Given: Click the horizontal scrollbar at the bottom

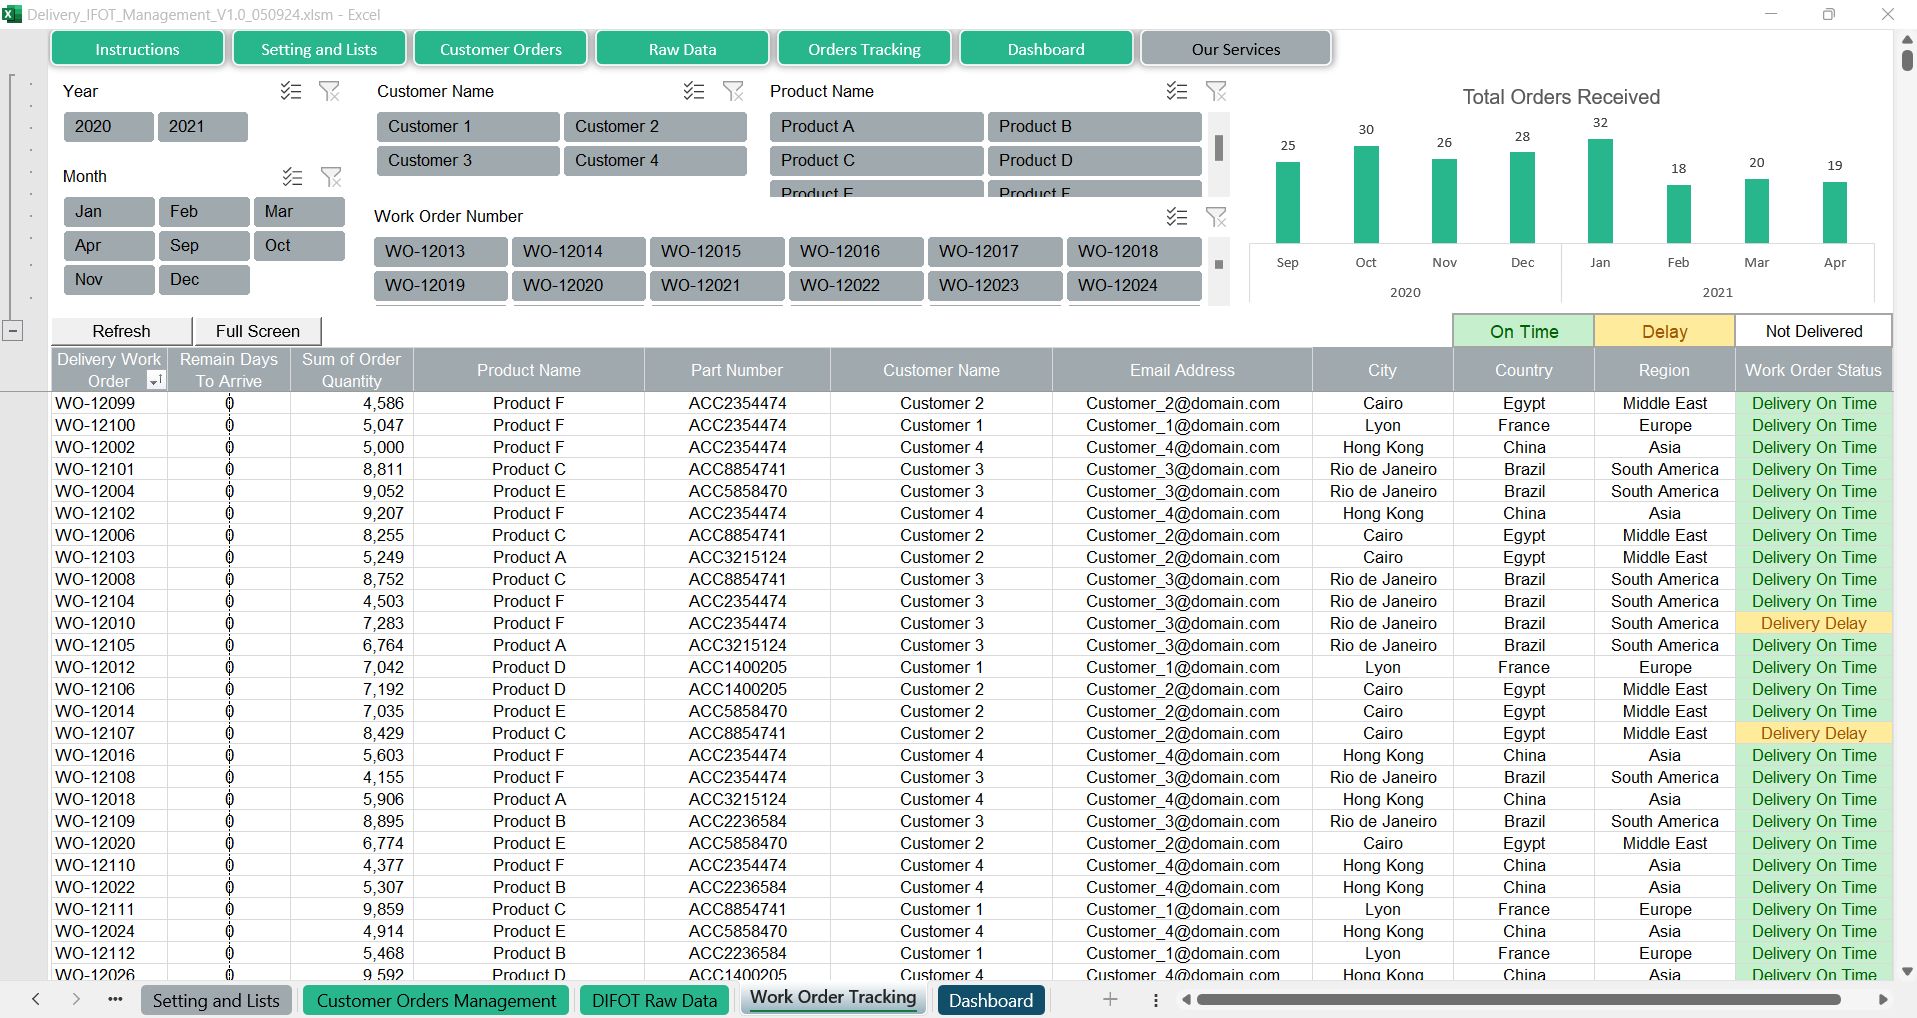Looking at the screenshot, I should (x=1518, y=1000).
